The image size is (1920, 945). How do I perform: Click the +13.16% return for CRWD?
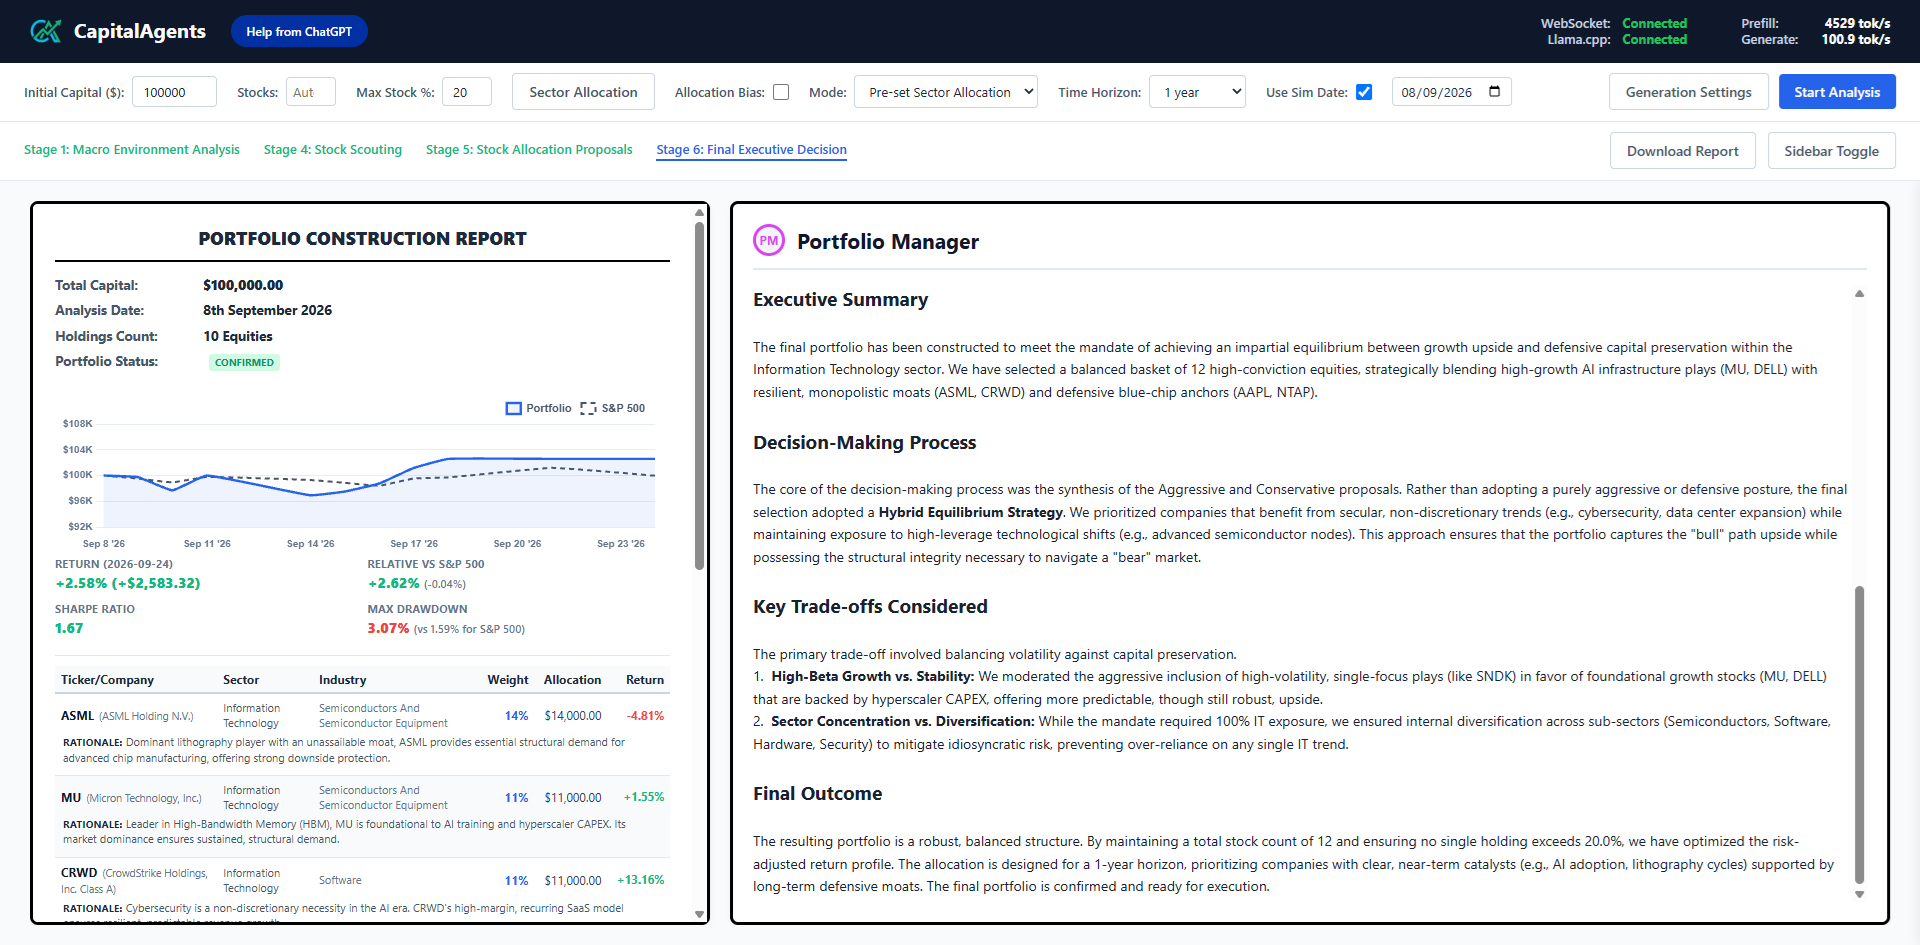tap(641, 880)
